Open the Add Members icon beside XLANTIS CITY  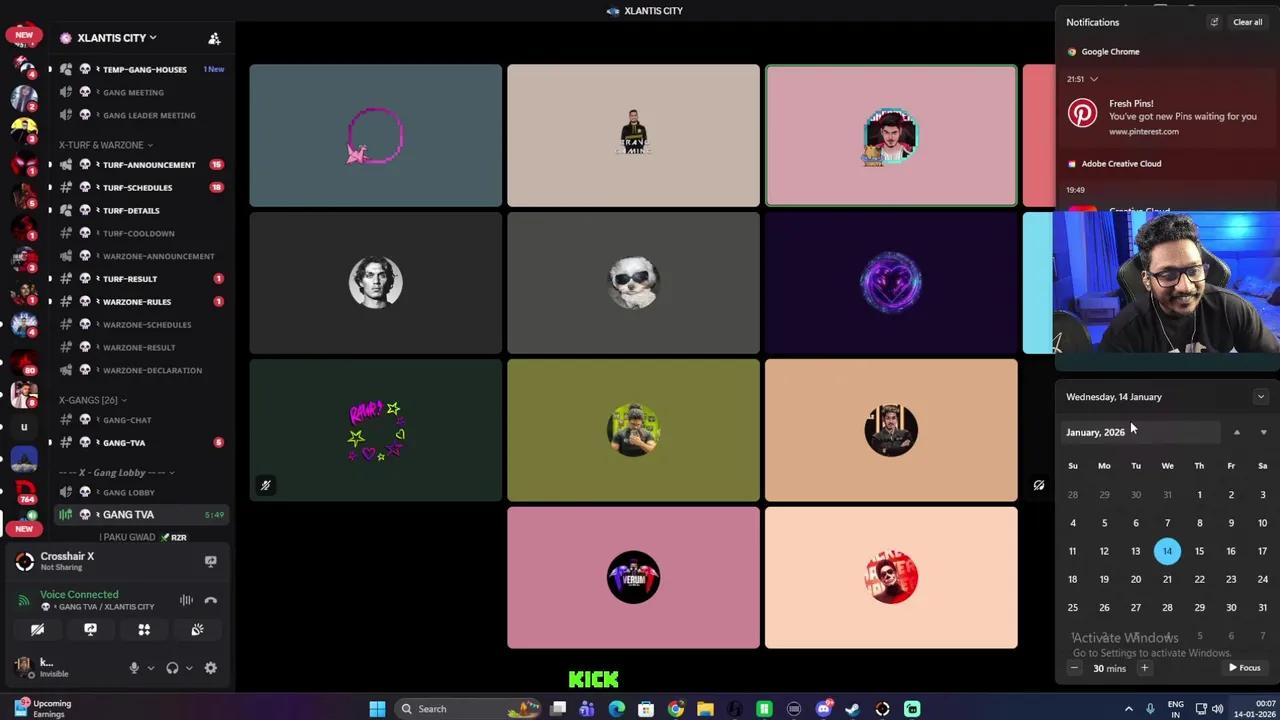click(x=214, y=38)
